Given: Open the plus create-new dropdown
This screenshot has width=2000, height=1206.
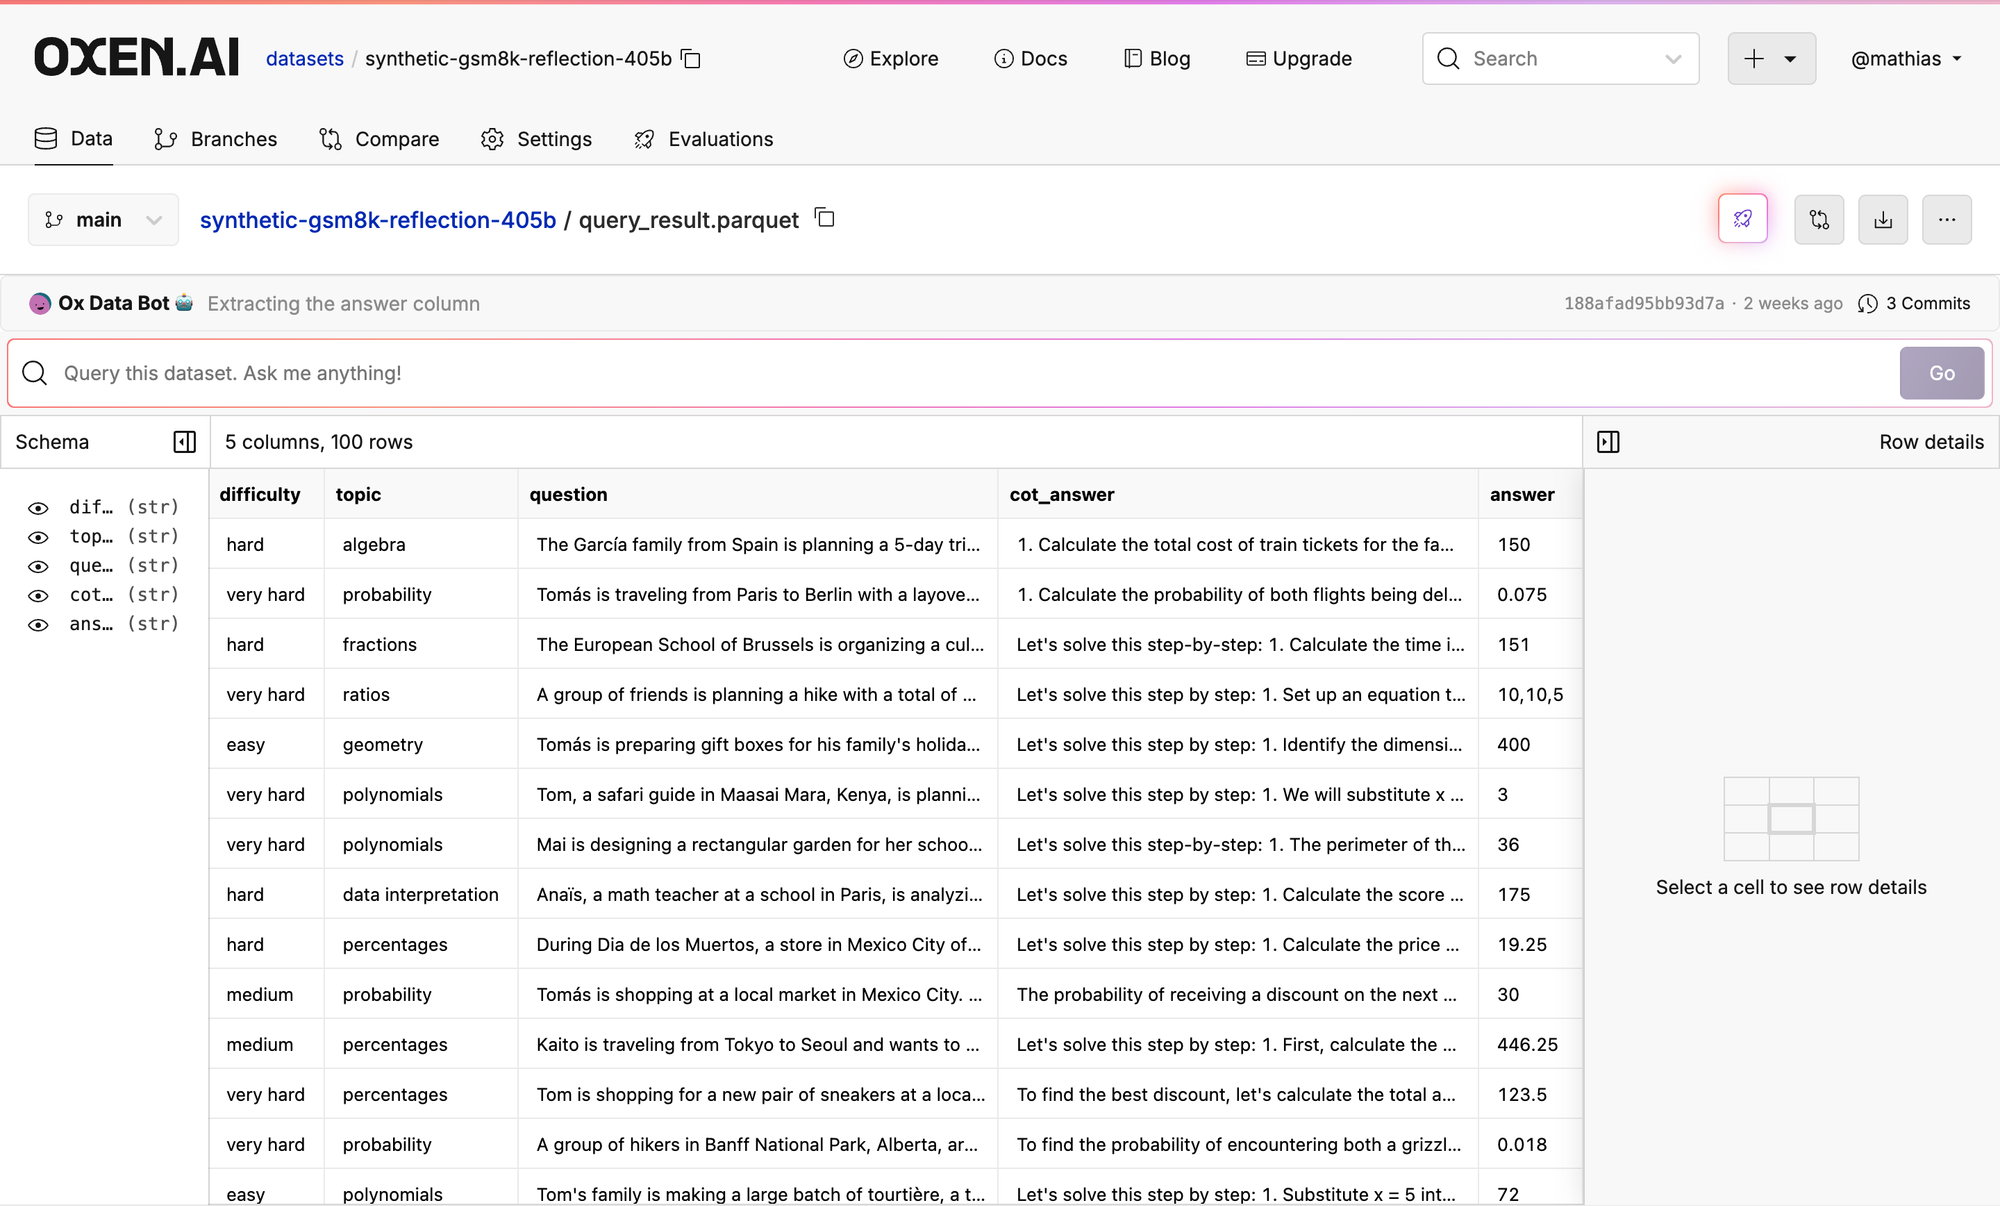Looking at the screenshot, I should pos(1771,59).
